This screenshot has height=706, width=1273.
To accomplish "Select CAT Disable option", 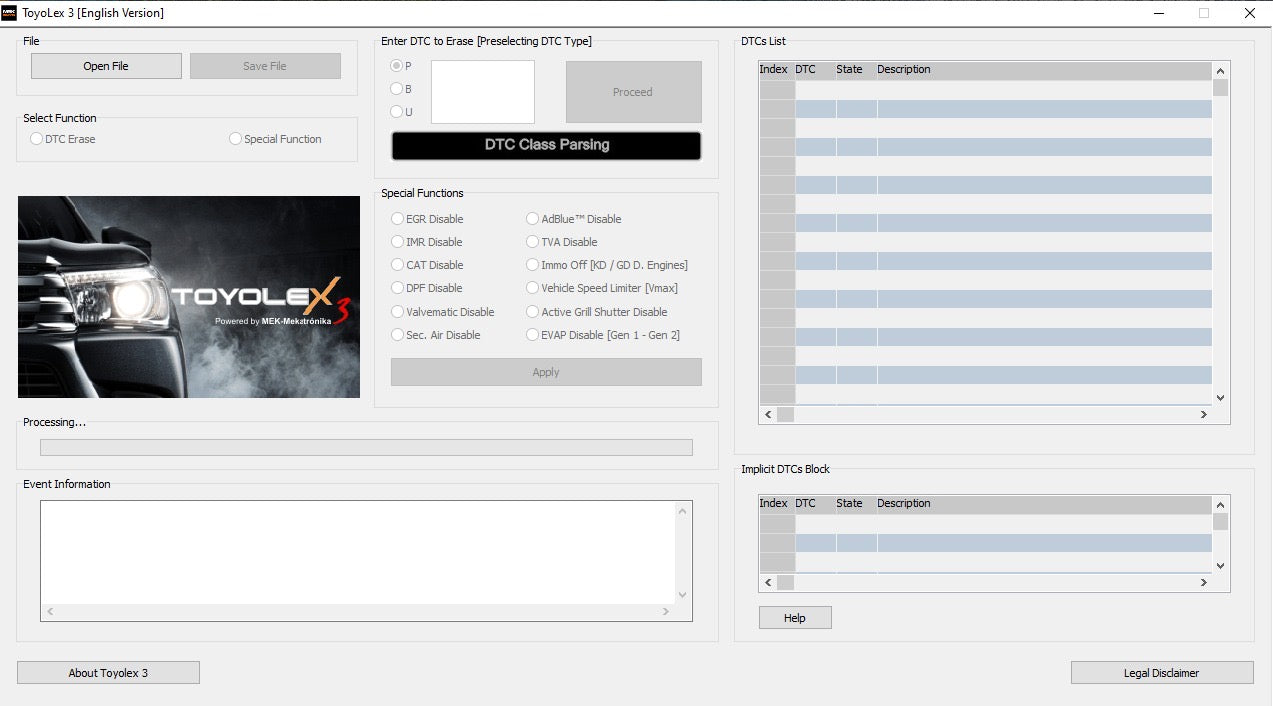I will (x=427, y=265).
